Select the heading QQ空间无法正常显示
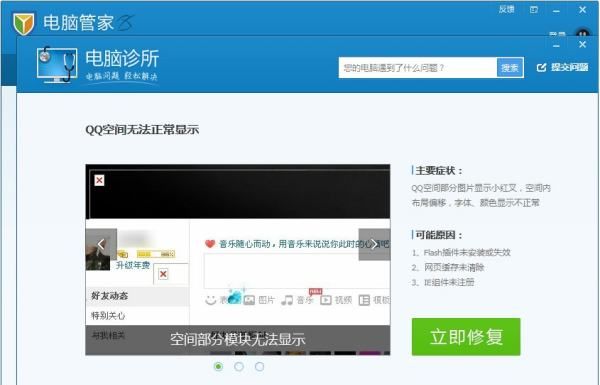This screenshot has width=600, height=385. pyautogui.click(x=142, y=129)
